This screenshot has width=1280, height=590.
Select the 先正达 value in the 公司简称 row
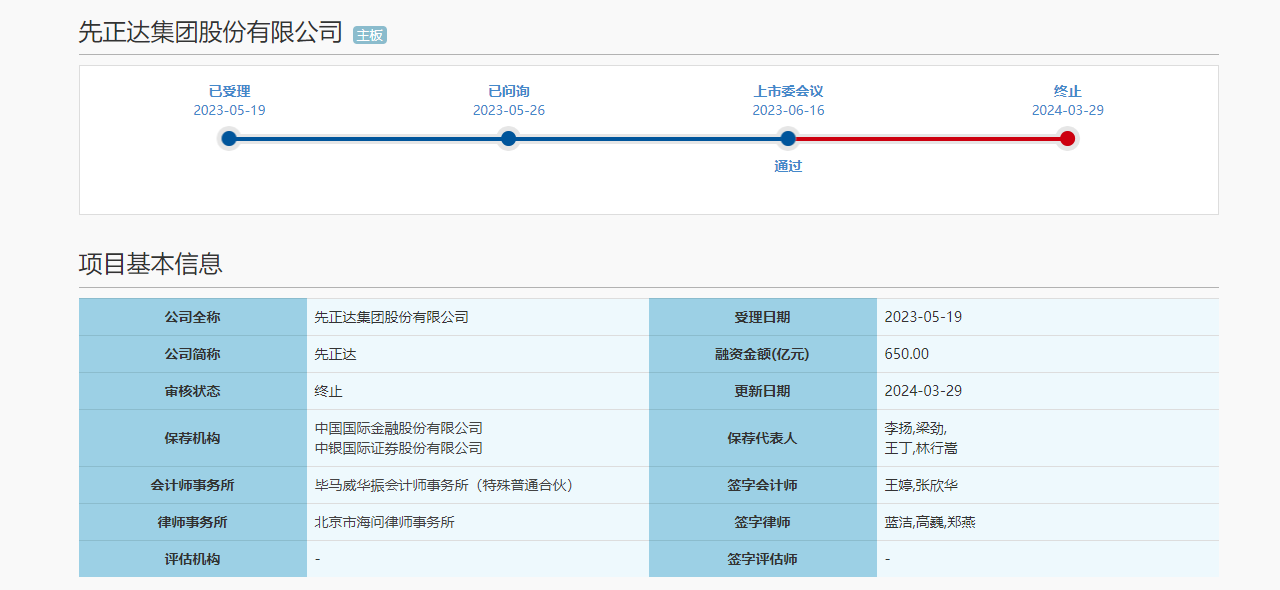[x=335, y=354]
